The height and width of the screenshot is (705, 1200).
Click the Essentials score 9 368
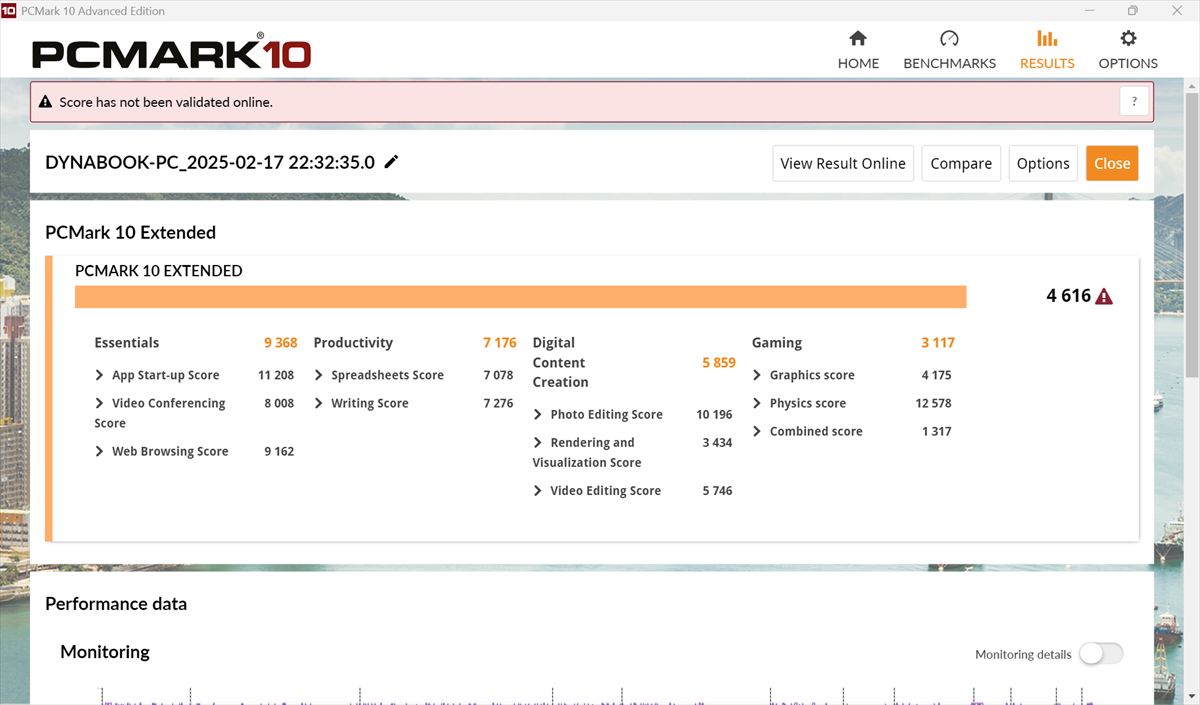[281, 342]
